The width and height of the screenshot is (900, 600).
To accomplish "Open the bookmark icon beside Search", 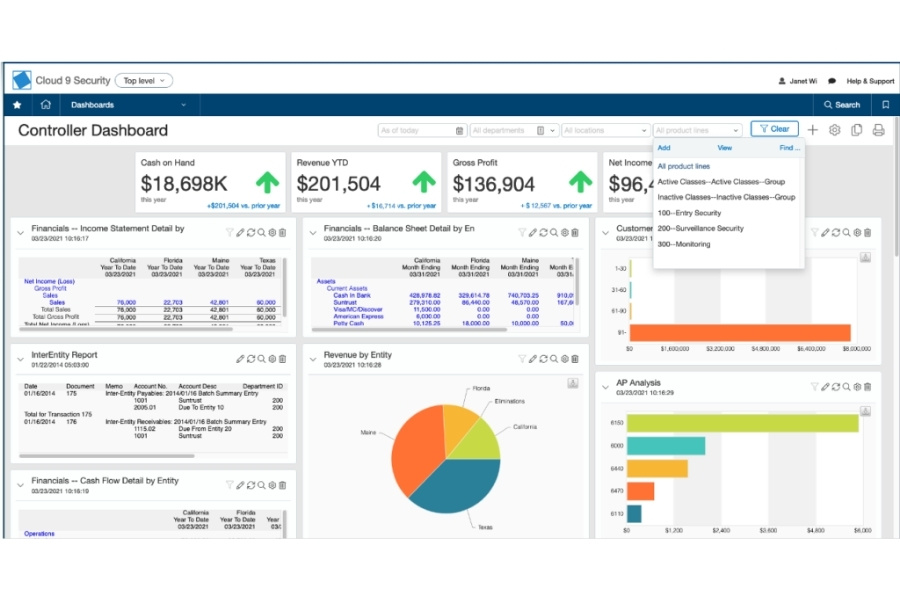I will [x=886, y=104].
